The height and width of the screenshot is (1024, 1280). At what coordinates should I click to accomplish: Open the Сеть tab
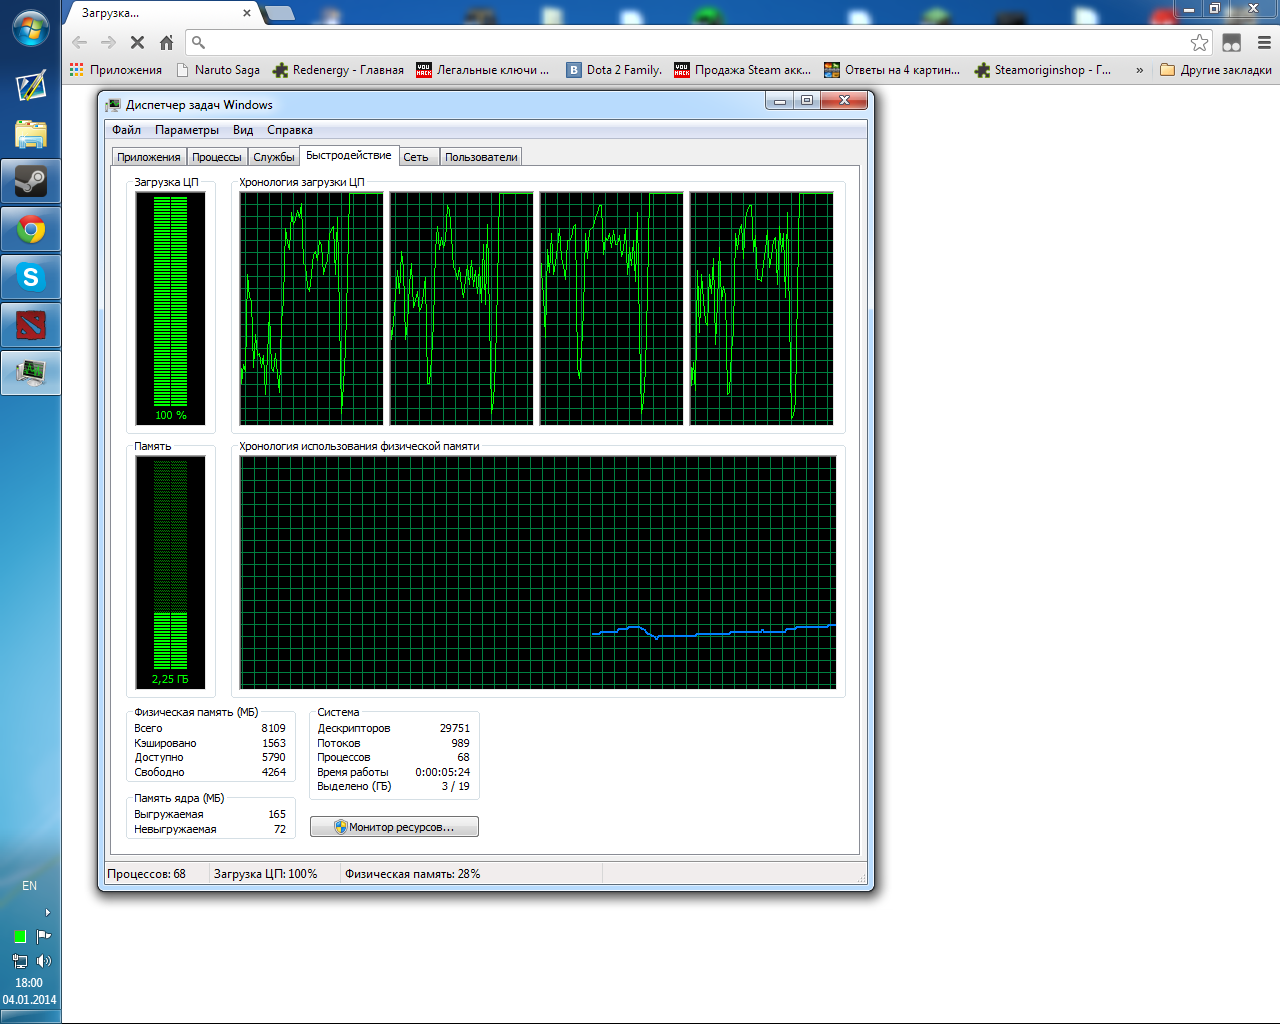tap(416, 157)
